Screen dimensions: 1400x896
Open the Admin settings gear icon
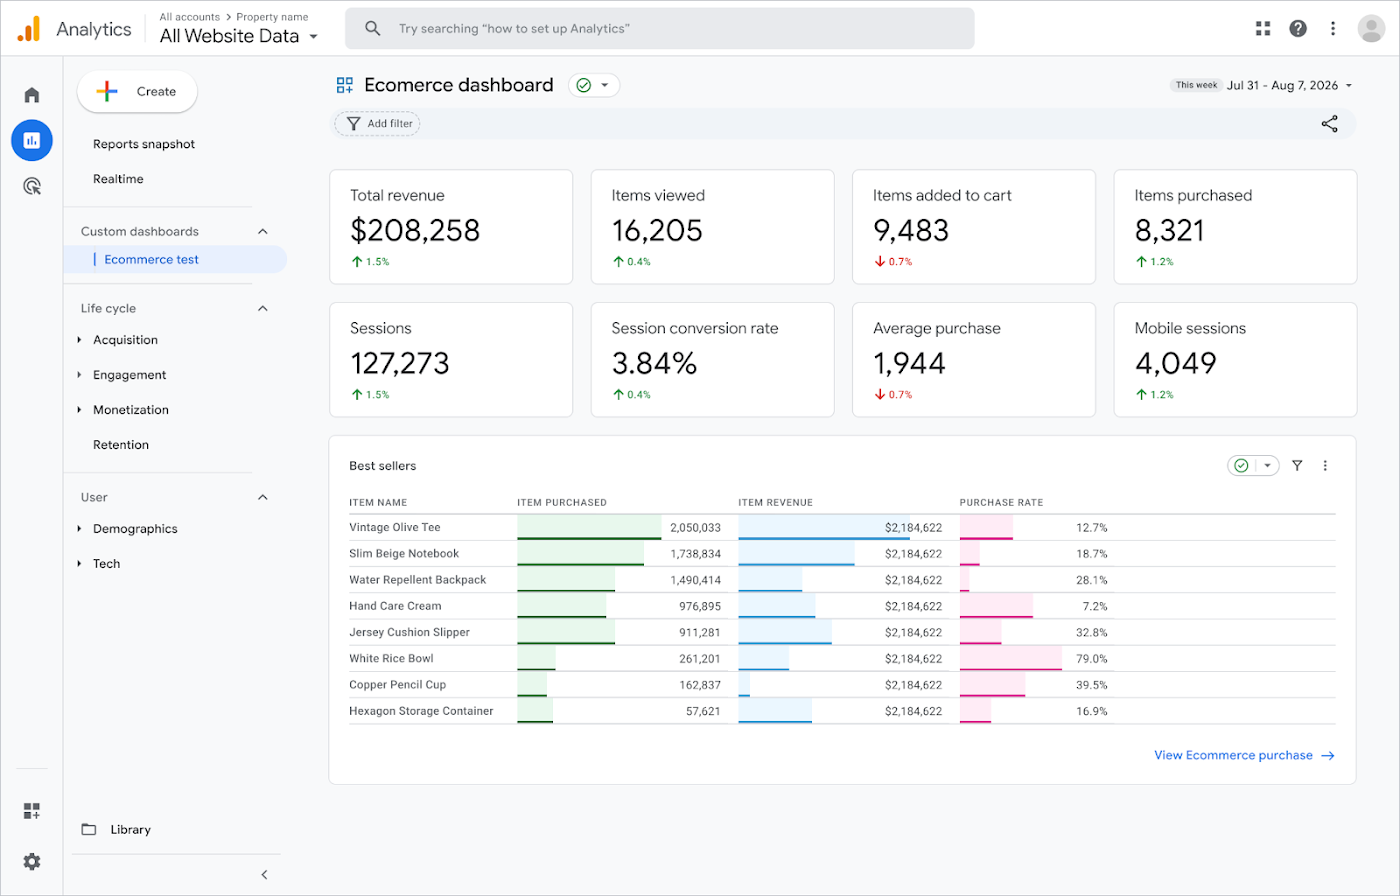tap(32, 861)
